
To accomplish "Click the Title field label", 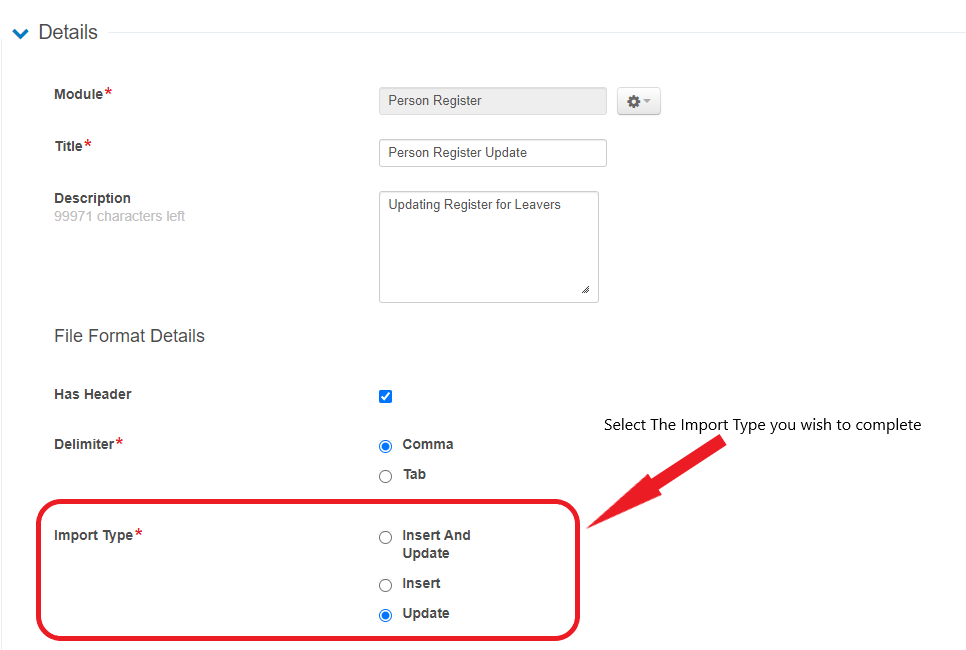I will [x=69, y=146].
